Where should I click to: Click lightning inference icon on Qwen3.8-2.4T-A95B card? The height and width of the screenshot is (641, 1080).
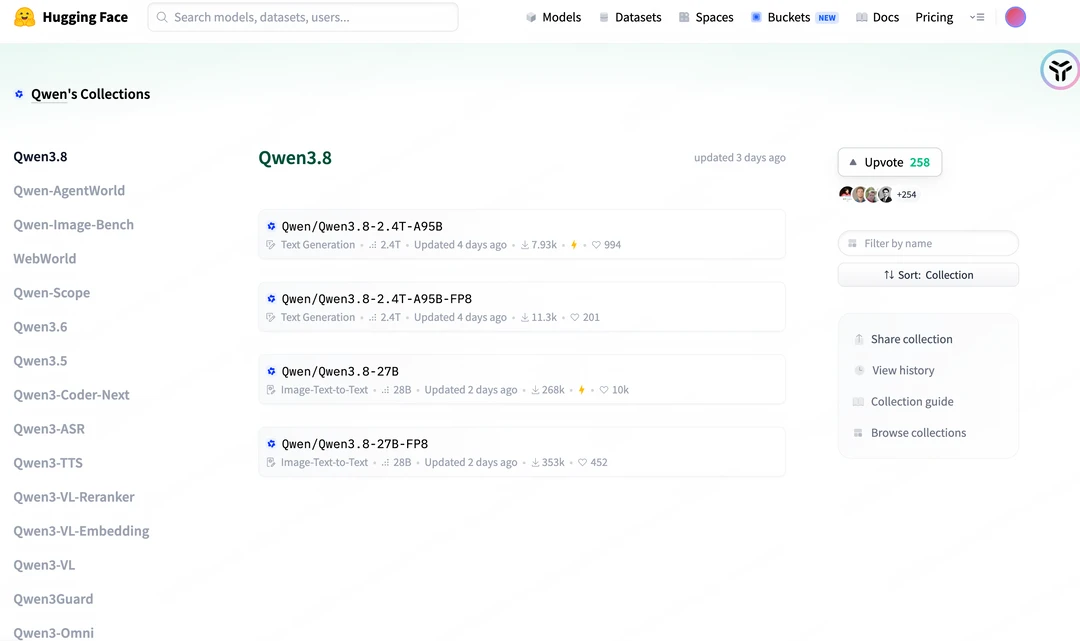tap(574, 245)
